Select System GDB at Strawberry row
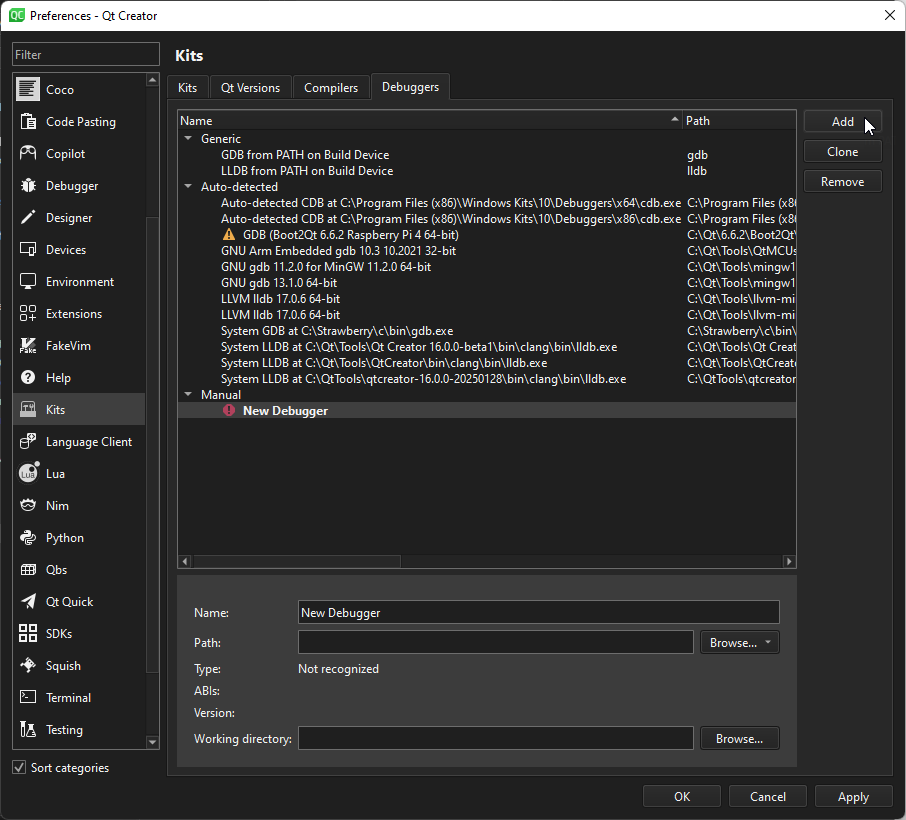 (x=487, y=331)
